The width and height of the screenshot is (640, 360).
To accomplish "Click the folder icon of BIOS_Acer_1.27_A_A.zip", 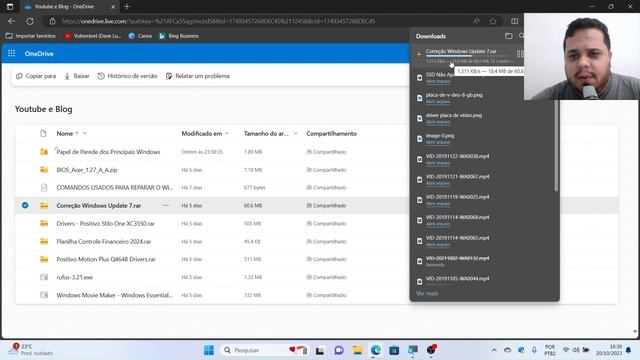I will pos(44,170).
